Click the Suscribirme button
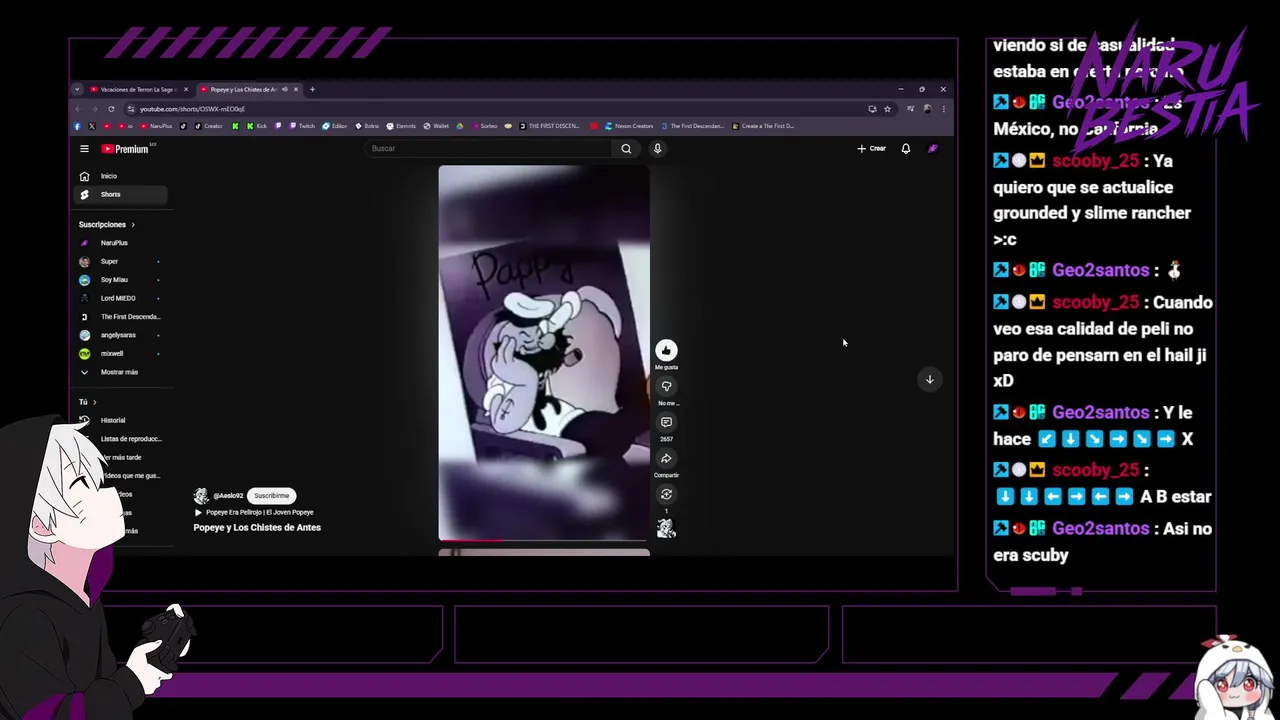The image size is (1280, 720). [x=271, y=495]
